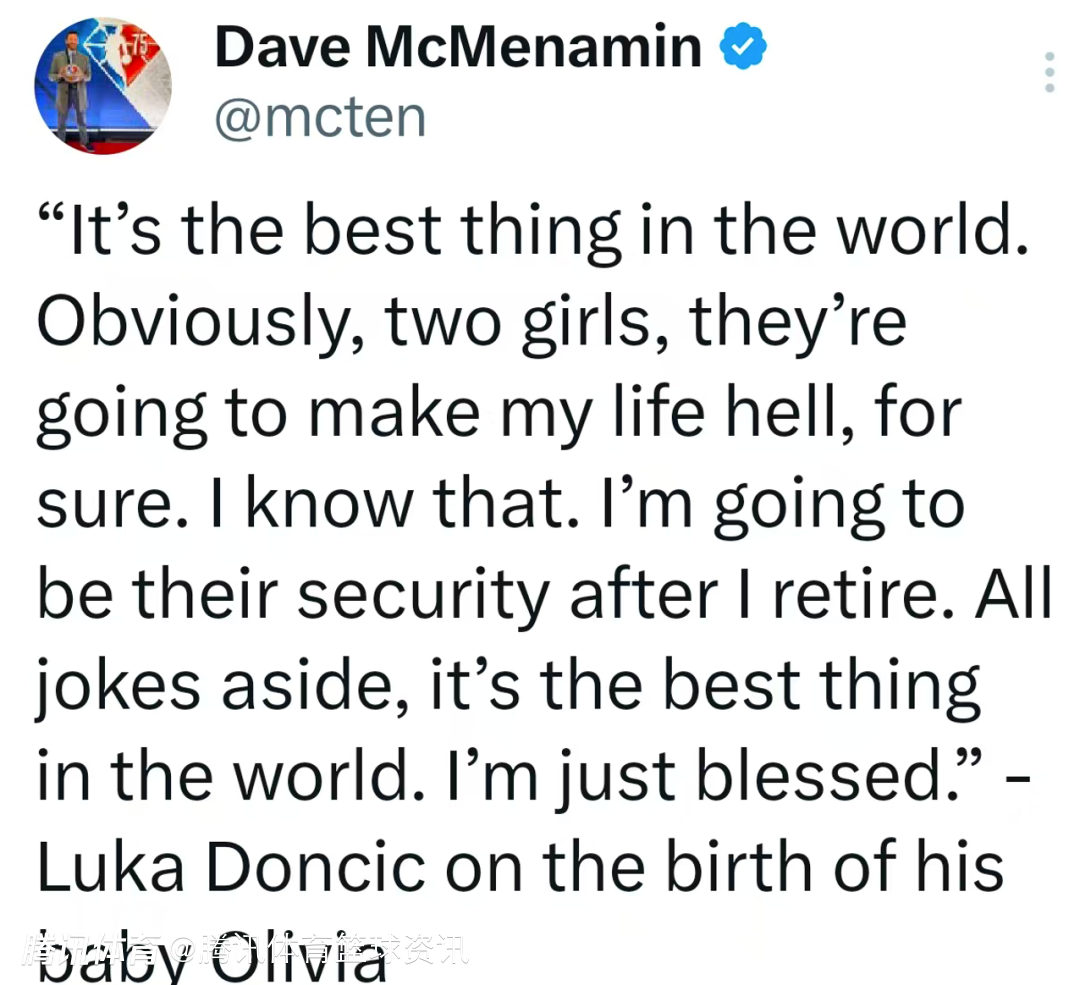Click the Dave McMenamin display name

tap(458, 47)
